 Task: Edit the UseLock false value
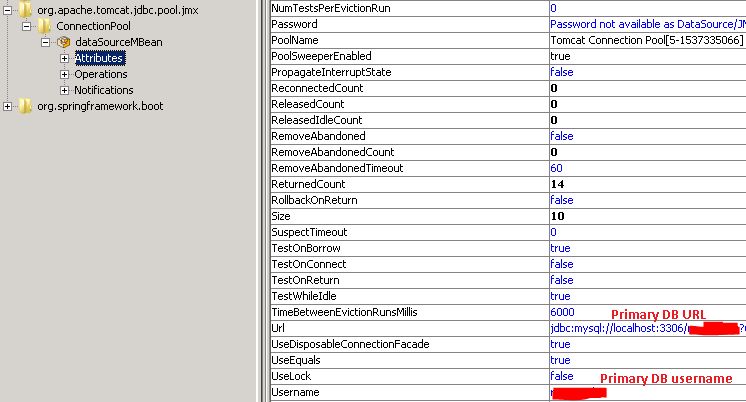tap(562, 376)
